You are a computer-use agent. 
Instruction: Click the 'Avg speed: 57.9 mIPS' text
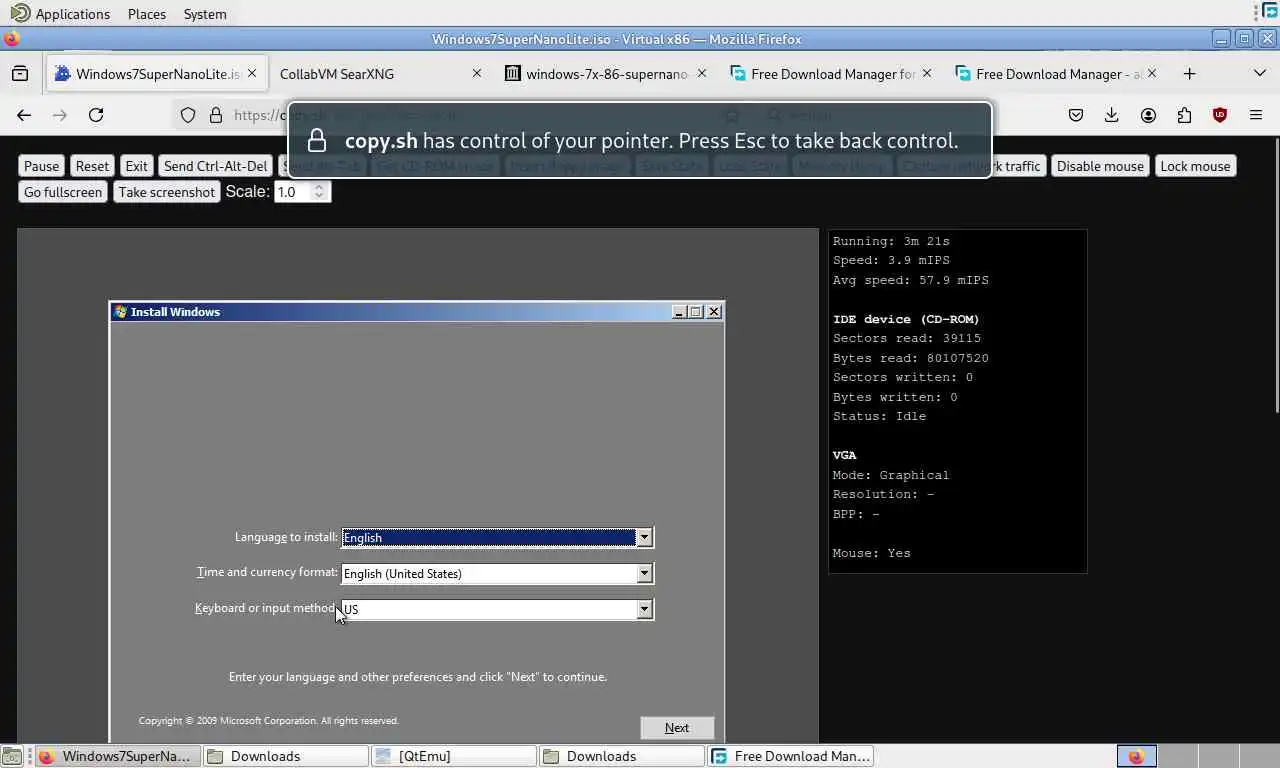pyautogui.click(x=910, y=280)
